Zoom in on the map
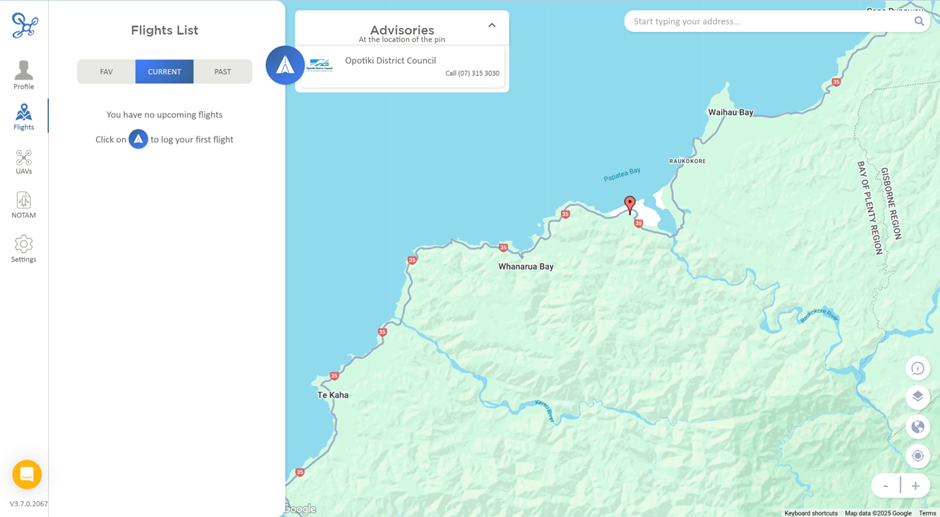Viewport: 940px width, 517px height. [915, 486]
